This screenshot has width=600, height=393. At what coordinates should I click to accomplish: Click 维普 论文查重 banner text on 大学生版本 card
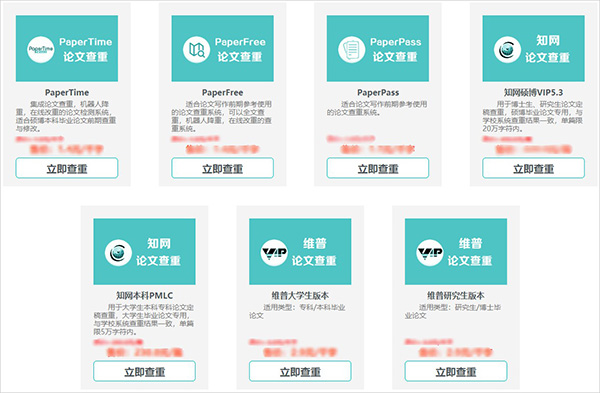point(314,252)
